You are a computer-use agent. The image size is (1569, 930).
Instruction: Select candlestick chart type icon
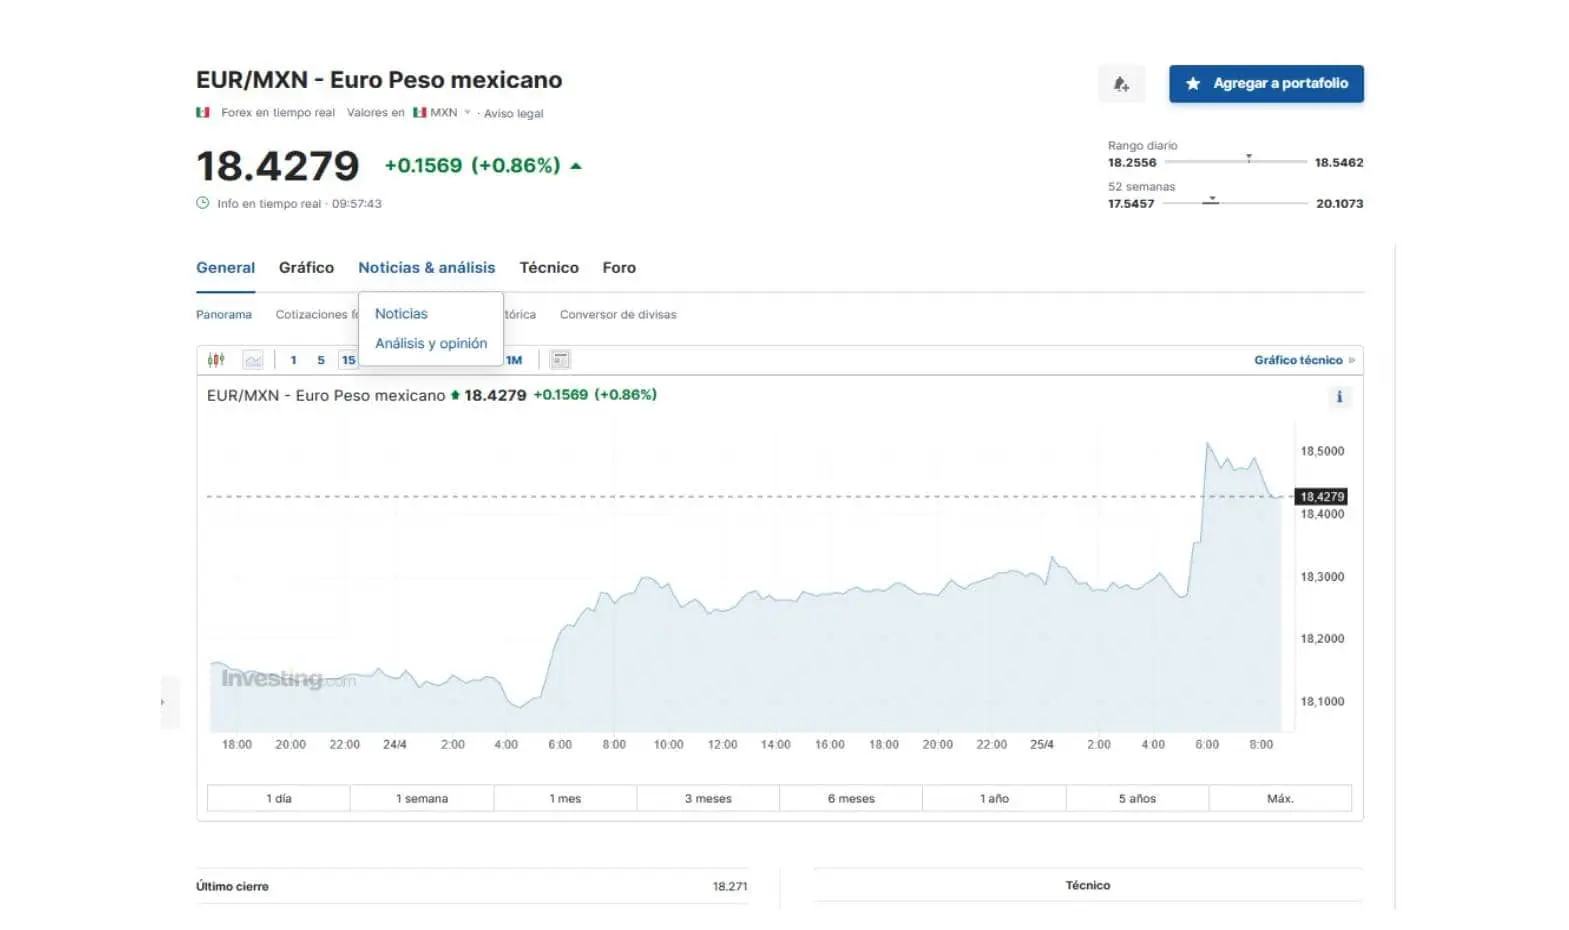(216, 360)
